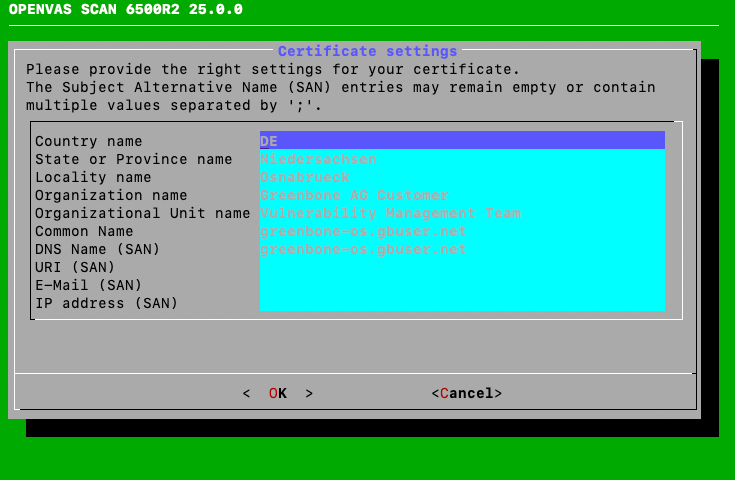Click the 'Organizational Unit name' label

(142, 213)
